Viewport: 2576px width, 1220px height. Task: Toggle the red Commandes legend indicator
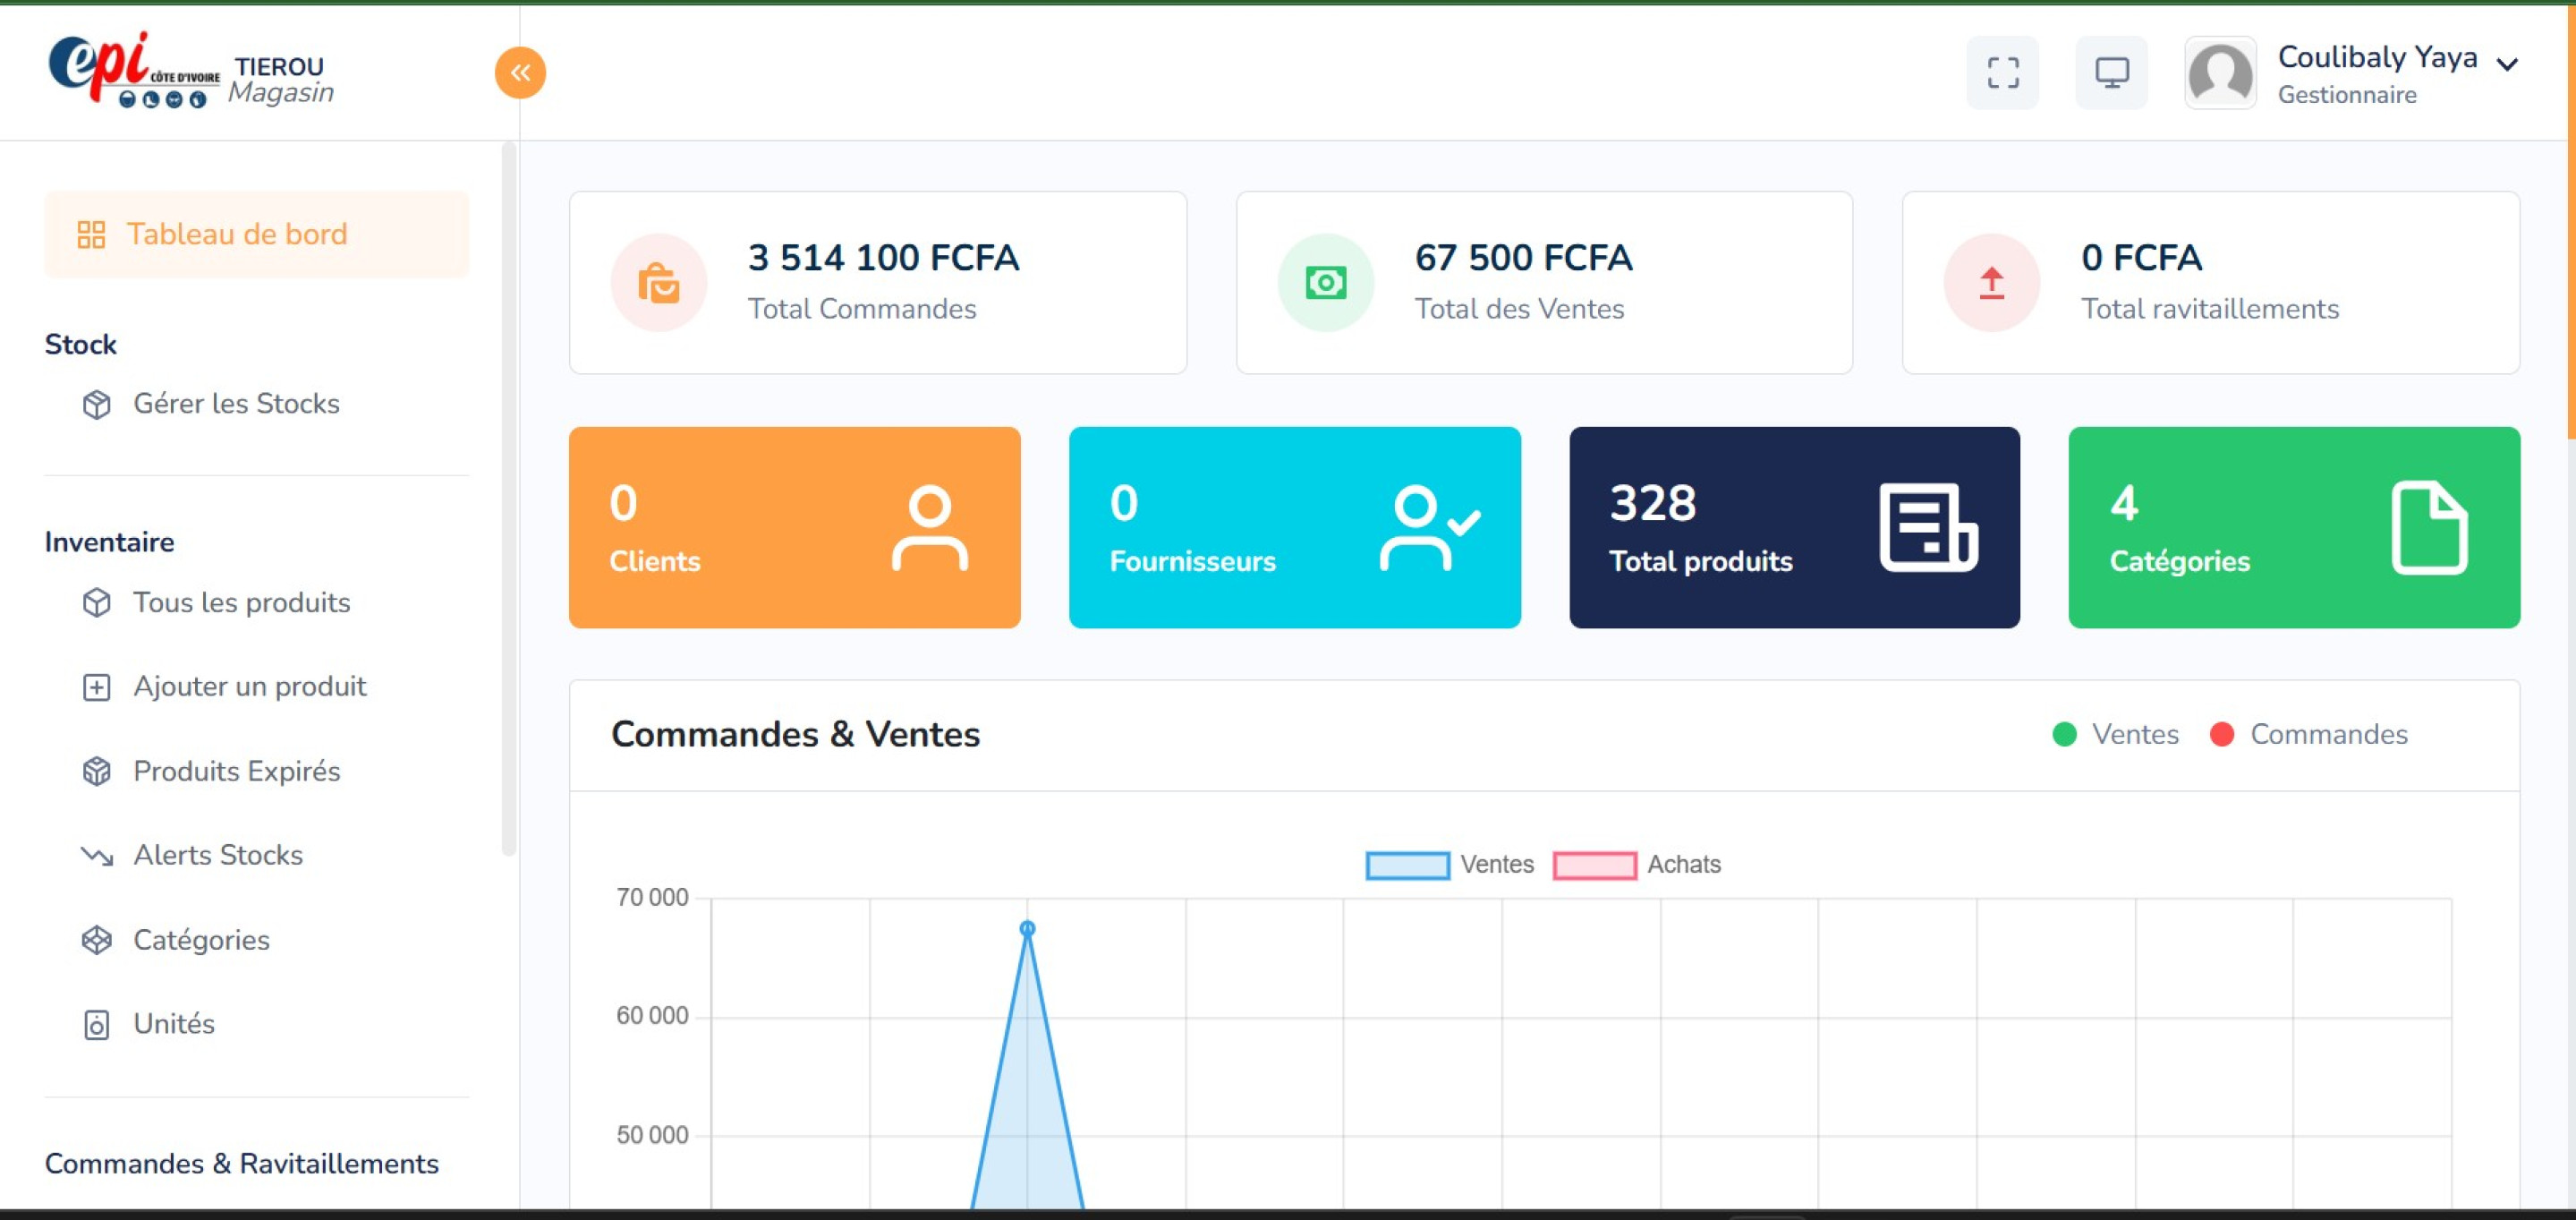(x=2222, y=734)
